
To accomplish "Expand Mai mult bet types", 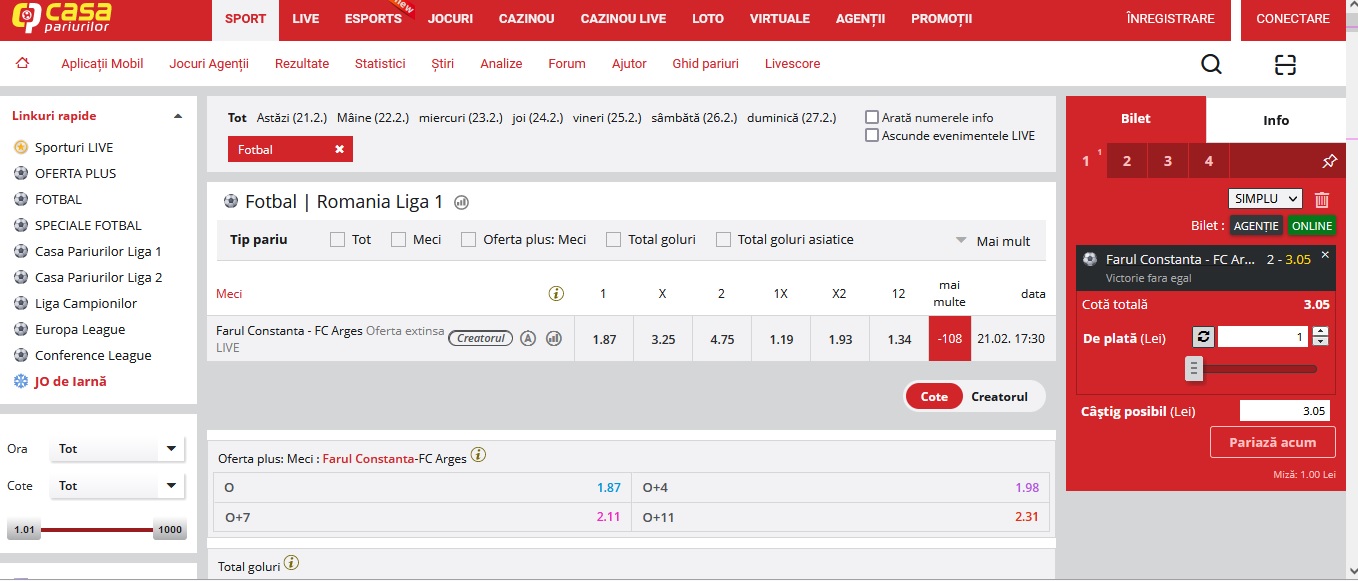I will tap(993, 241).
